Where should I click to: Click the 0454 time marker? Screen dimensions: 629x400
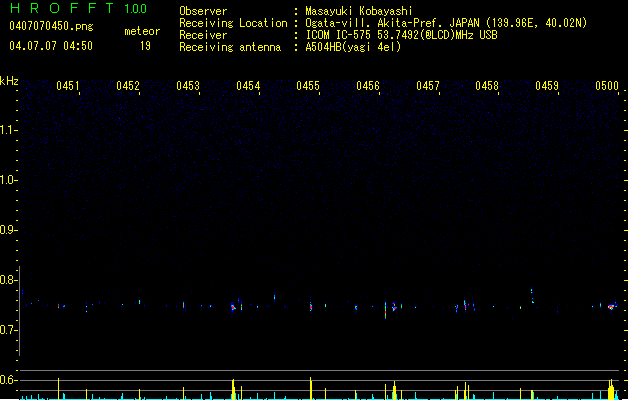point(248,86)
